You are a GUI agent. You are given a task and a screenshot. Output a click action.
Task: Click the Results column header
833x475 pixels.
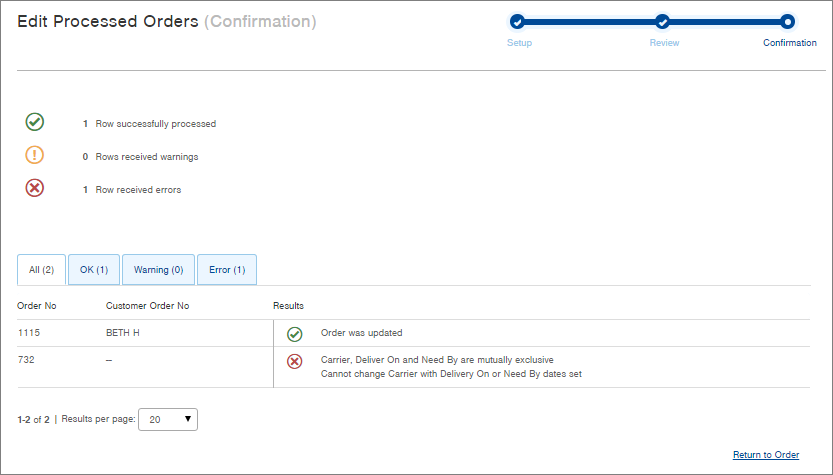coord(288,306)
